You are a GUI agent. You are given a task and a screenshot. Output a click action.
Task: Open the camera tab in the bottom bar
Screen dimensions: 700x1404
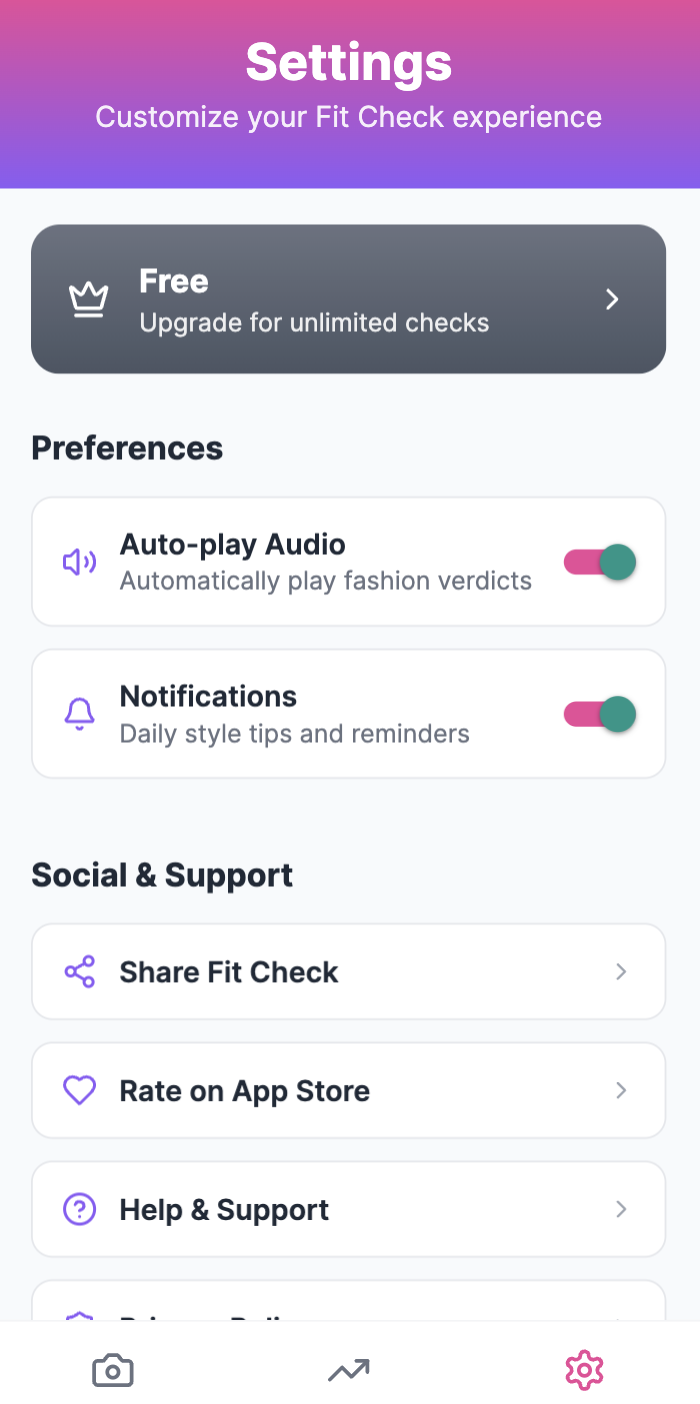(112, 1369)
